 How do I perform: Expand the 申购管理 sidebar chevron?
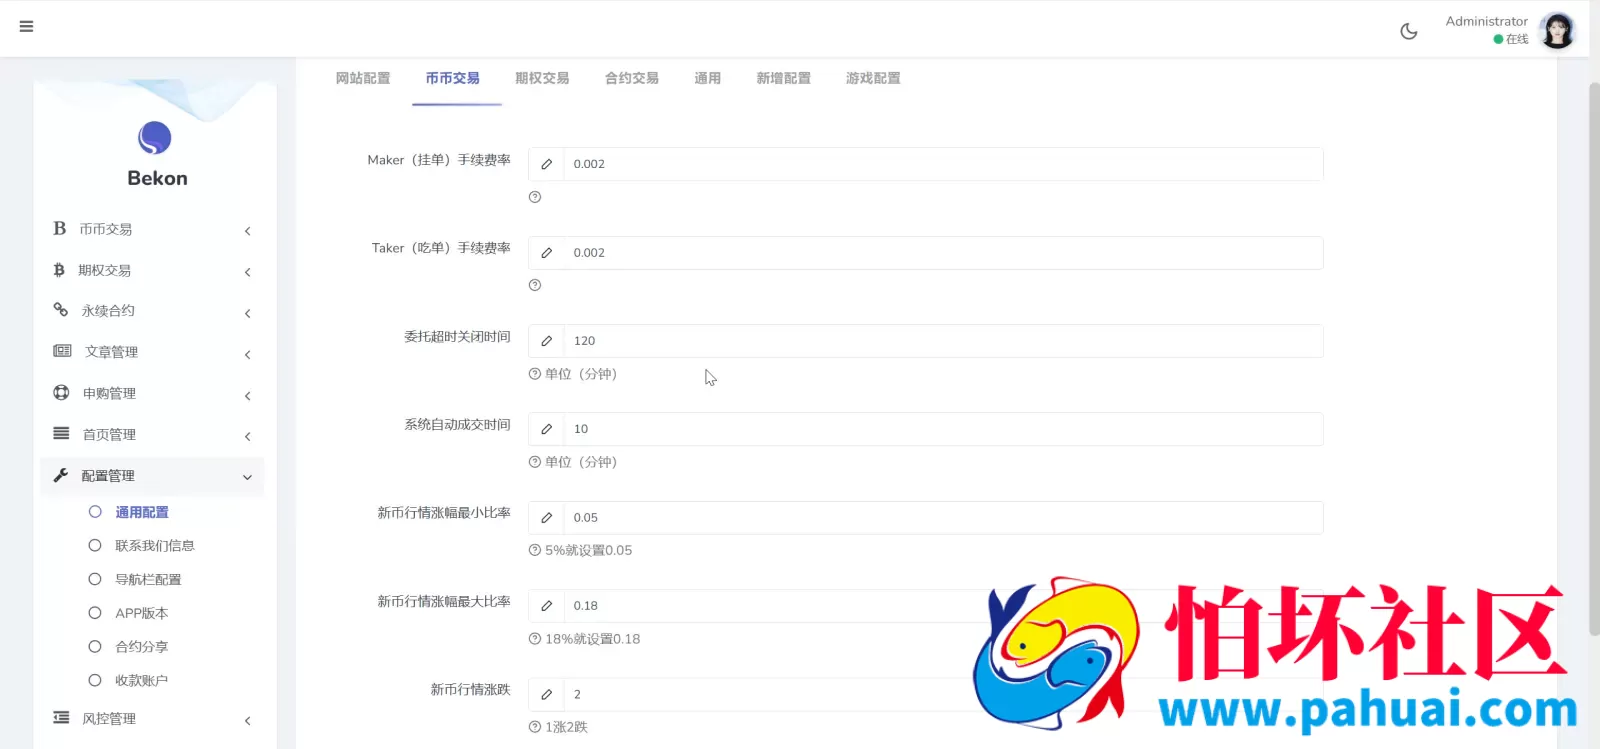[247, 396]
